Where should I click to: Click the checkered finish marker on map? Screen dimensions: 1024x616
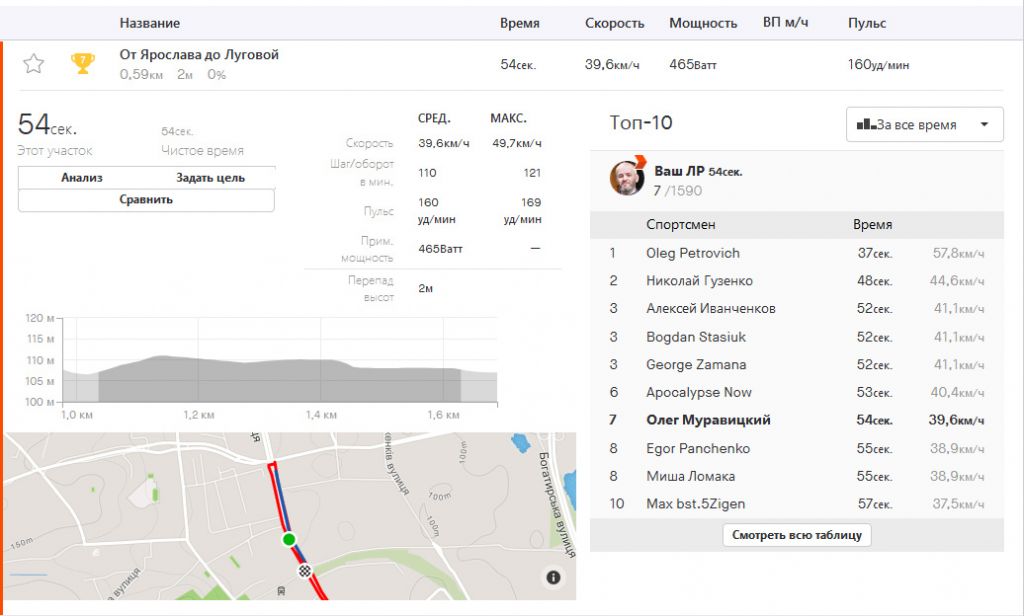[305, 571]
